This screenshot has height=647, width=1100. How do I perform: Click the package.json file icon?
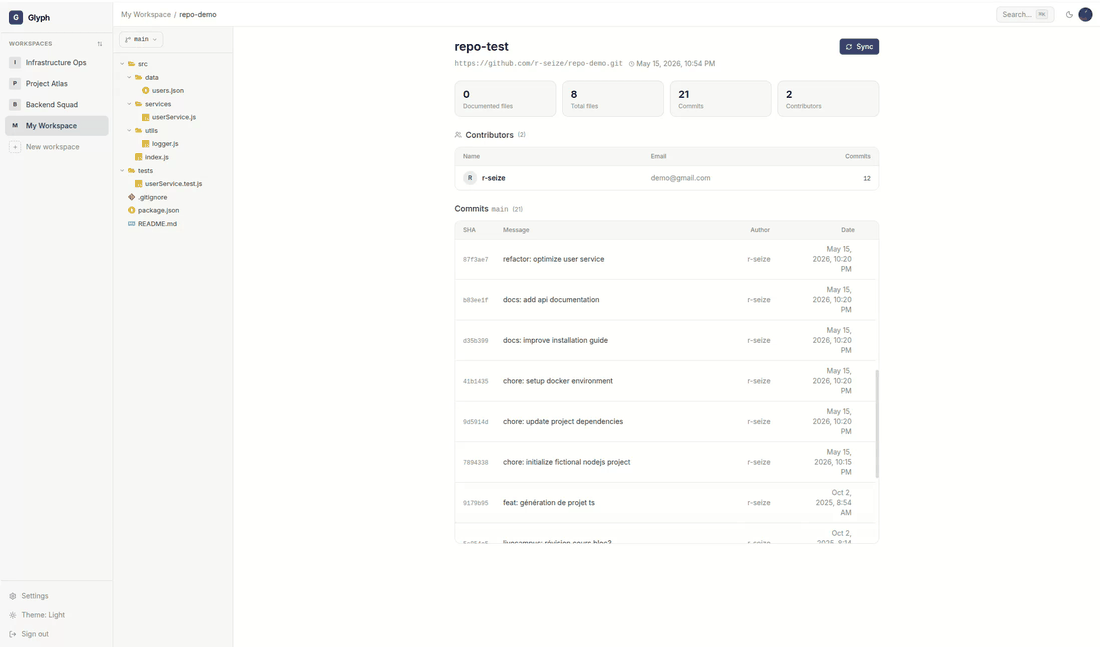click(131, 211)
